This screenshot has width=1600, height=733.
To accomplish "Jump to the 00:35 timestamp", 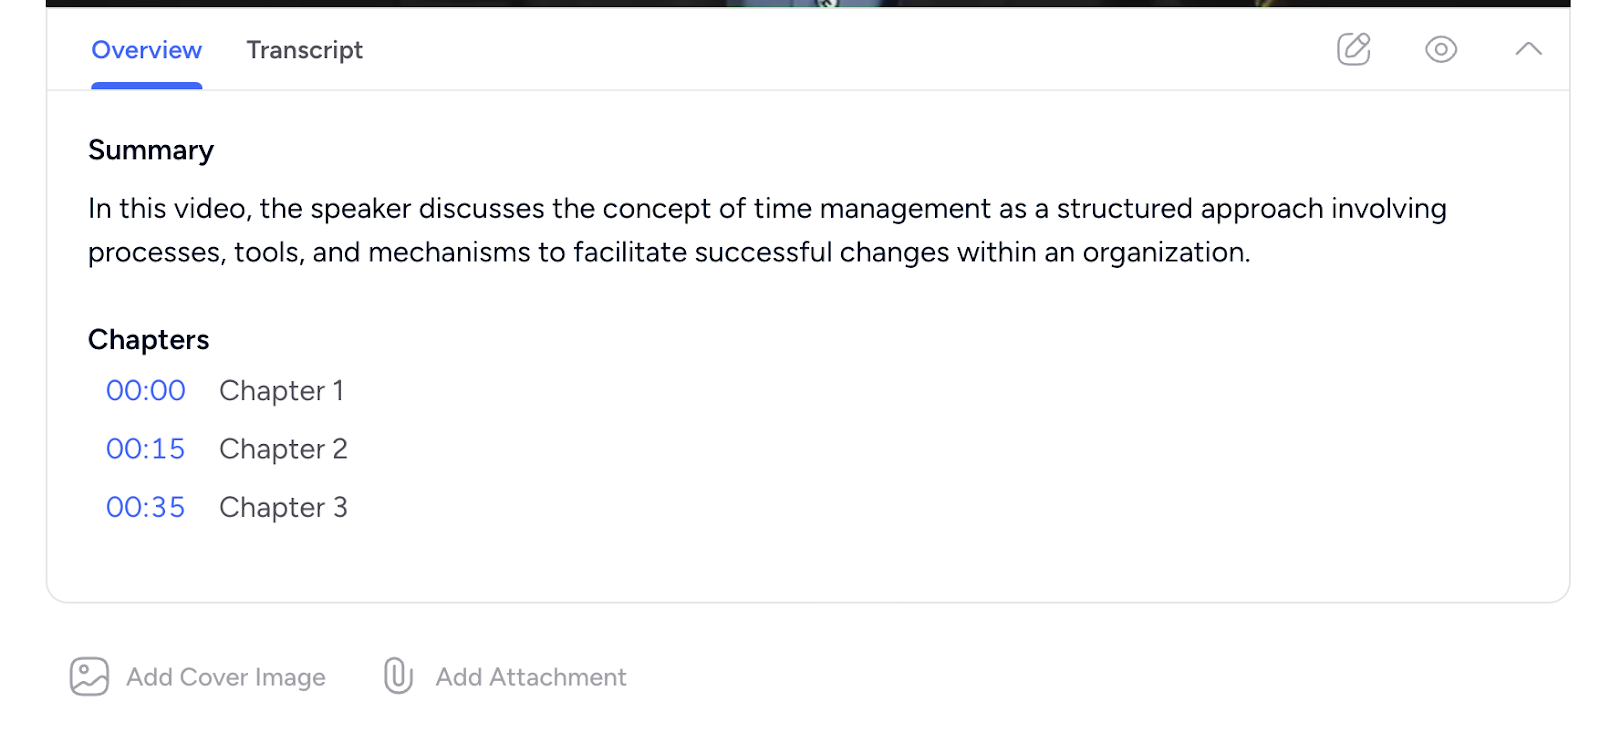I will pyautogui.click(x=146, y=507).
